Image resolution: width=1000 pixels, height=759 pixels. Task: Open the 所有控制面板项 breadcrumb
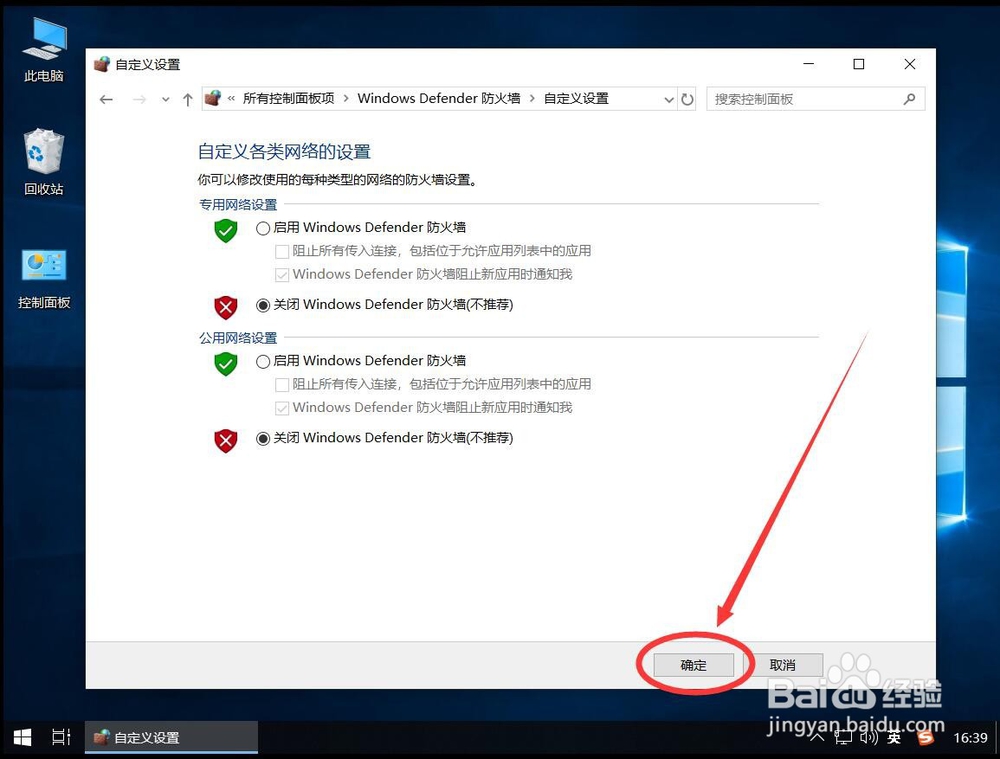click(288, 98)
